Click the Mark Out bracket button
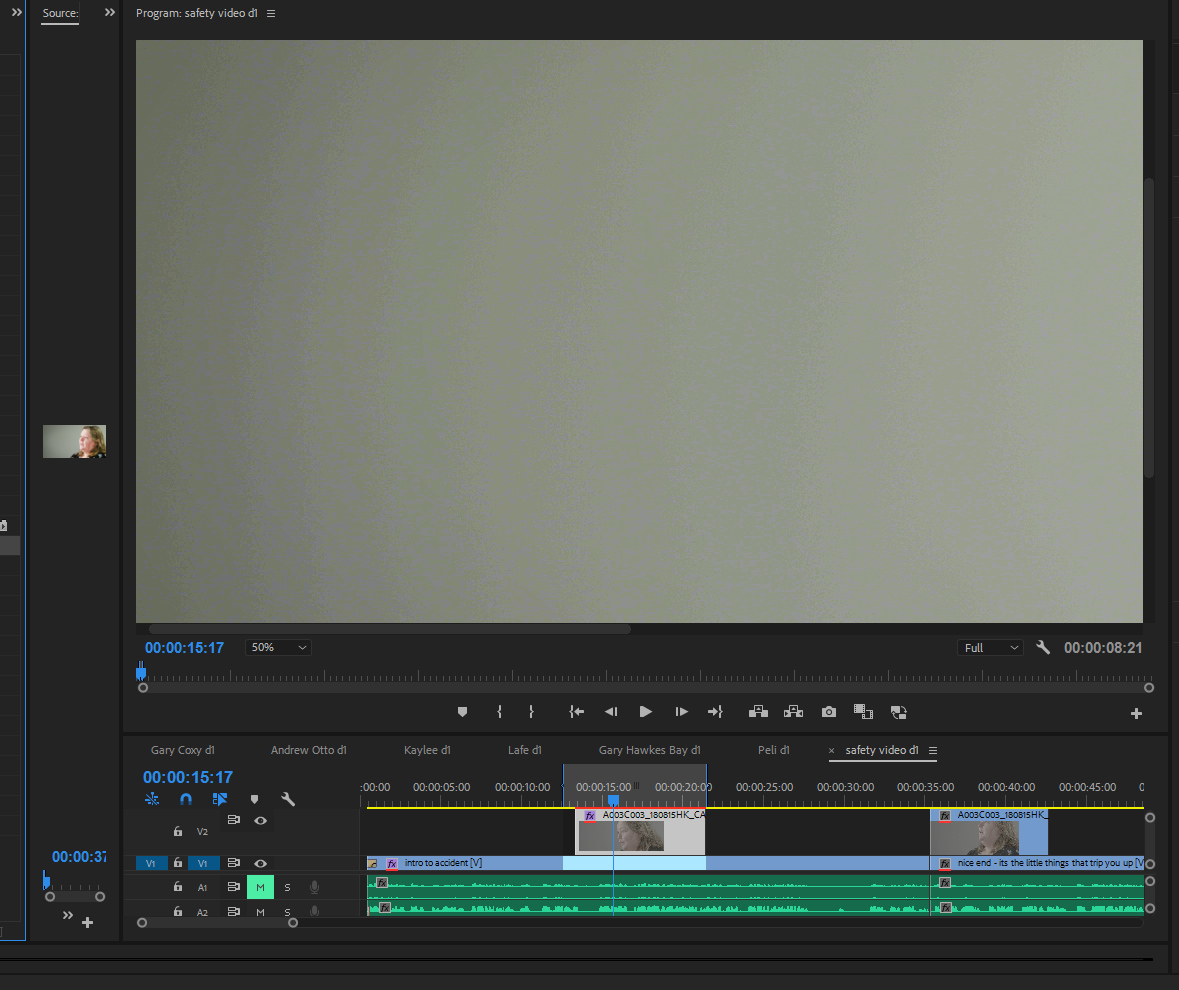This screenshot has width=1179, height=990. pyautogui.click(x=531, y=712)
